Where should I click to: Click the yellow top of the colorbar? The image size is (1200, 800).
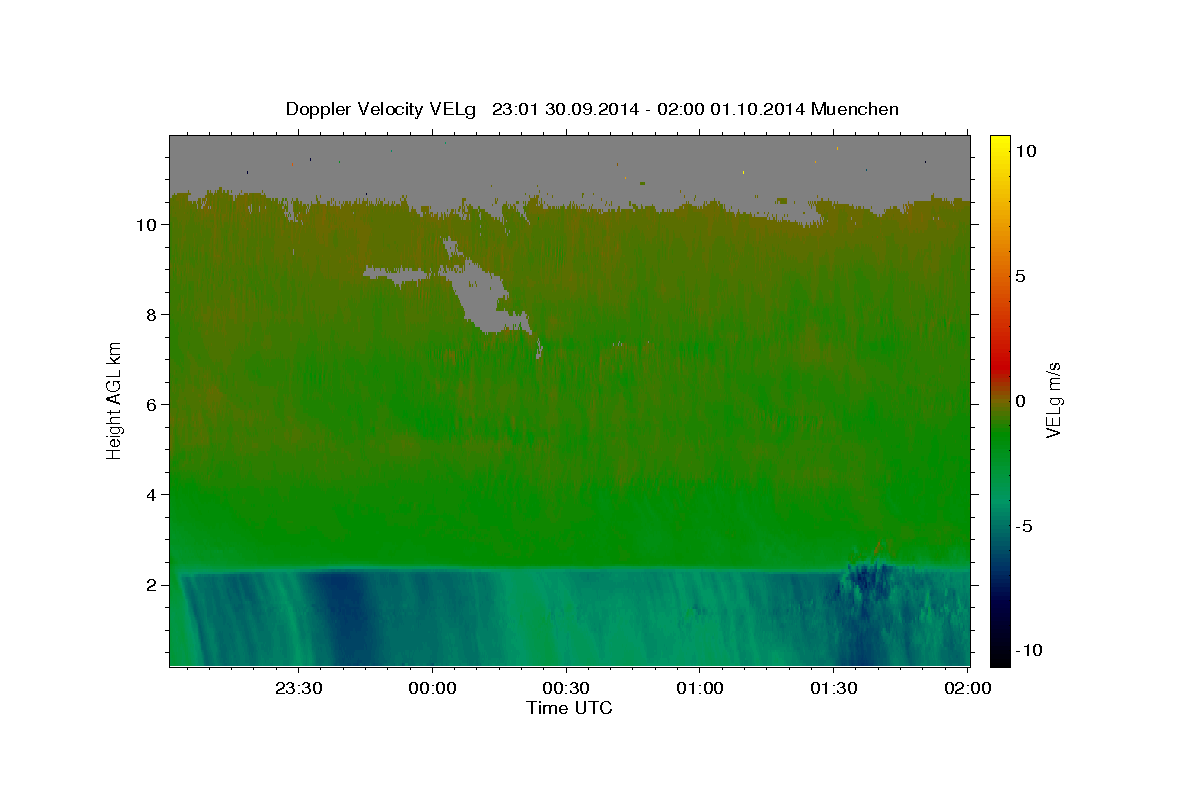coord(1000,143)
